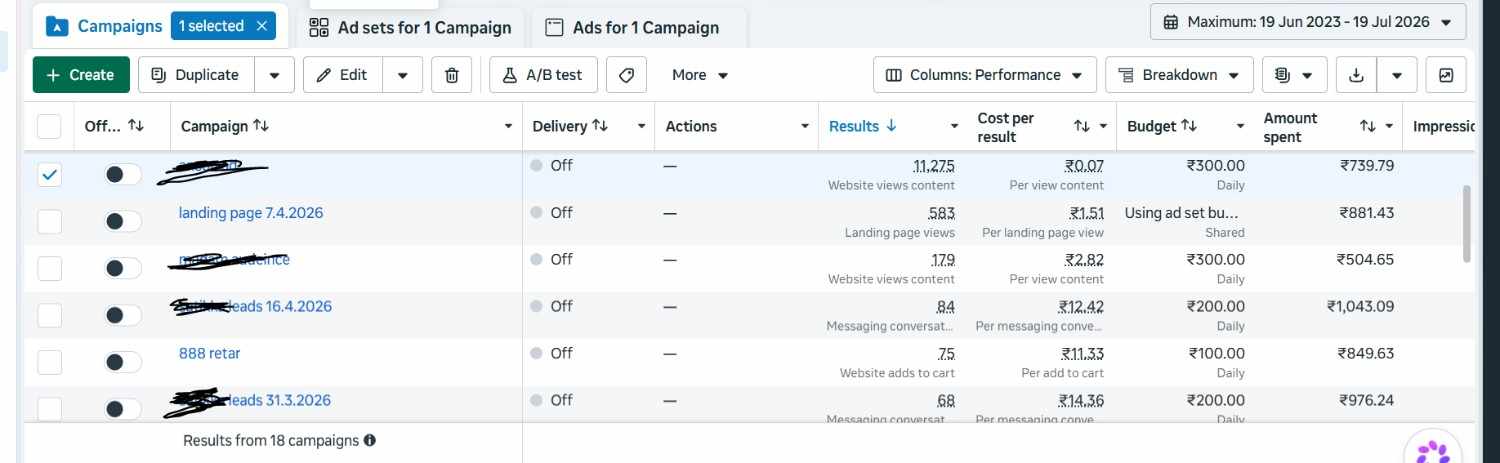Viewport: 1500px width, 463px height.
Task: Open the date range Maximum dropdown
Action: tap(1308, 22)
